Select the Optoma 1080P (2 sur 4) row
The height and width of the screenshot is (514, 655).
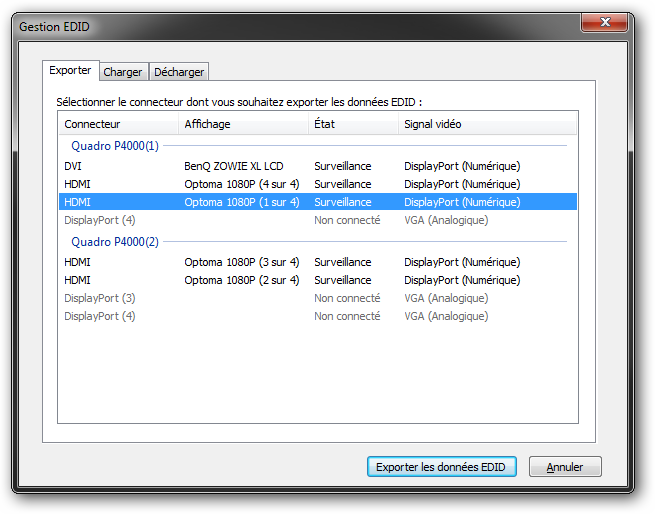click(x=240, y=280)
